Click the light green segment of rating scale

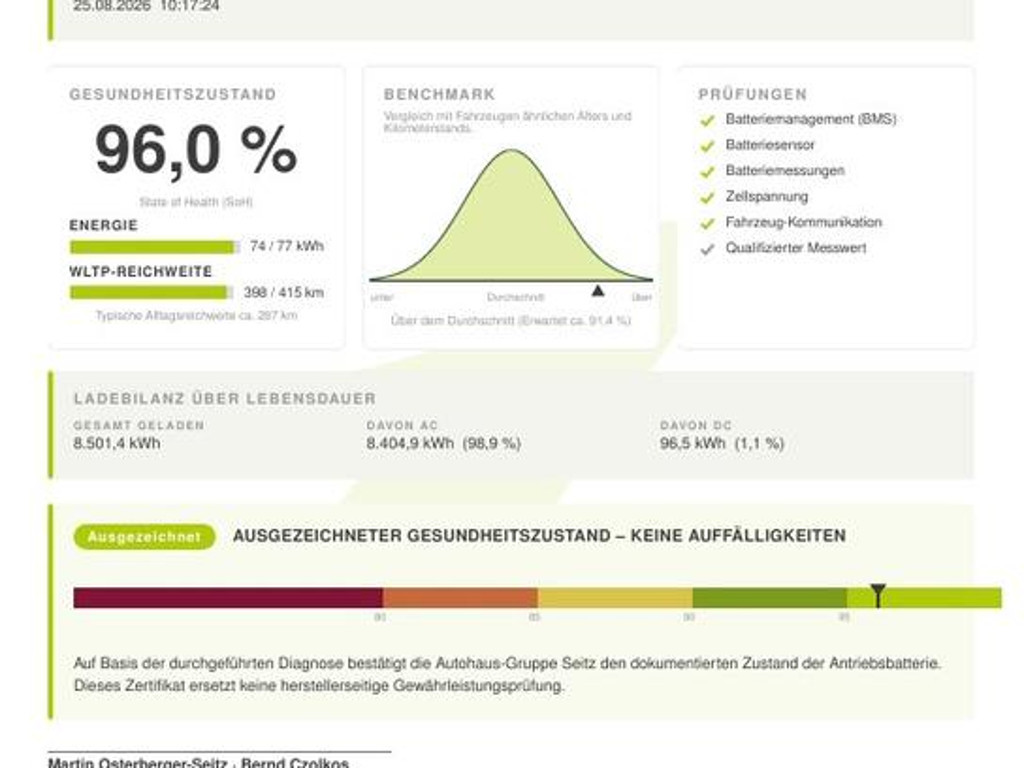point(925,598)
